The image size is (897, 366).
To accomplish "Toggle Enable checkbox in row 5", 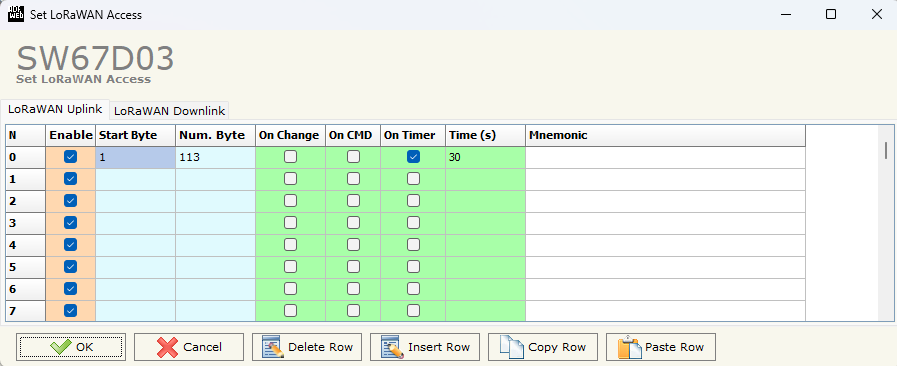I will [70, 266].
